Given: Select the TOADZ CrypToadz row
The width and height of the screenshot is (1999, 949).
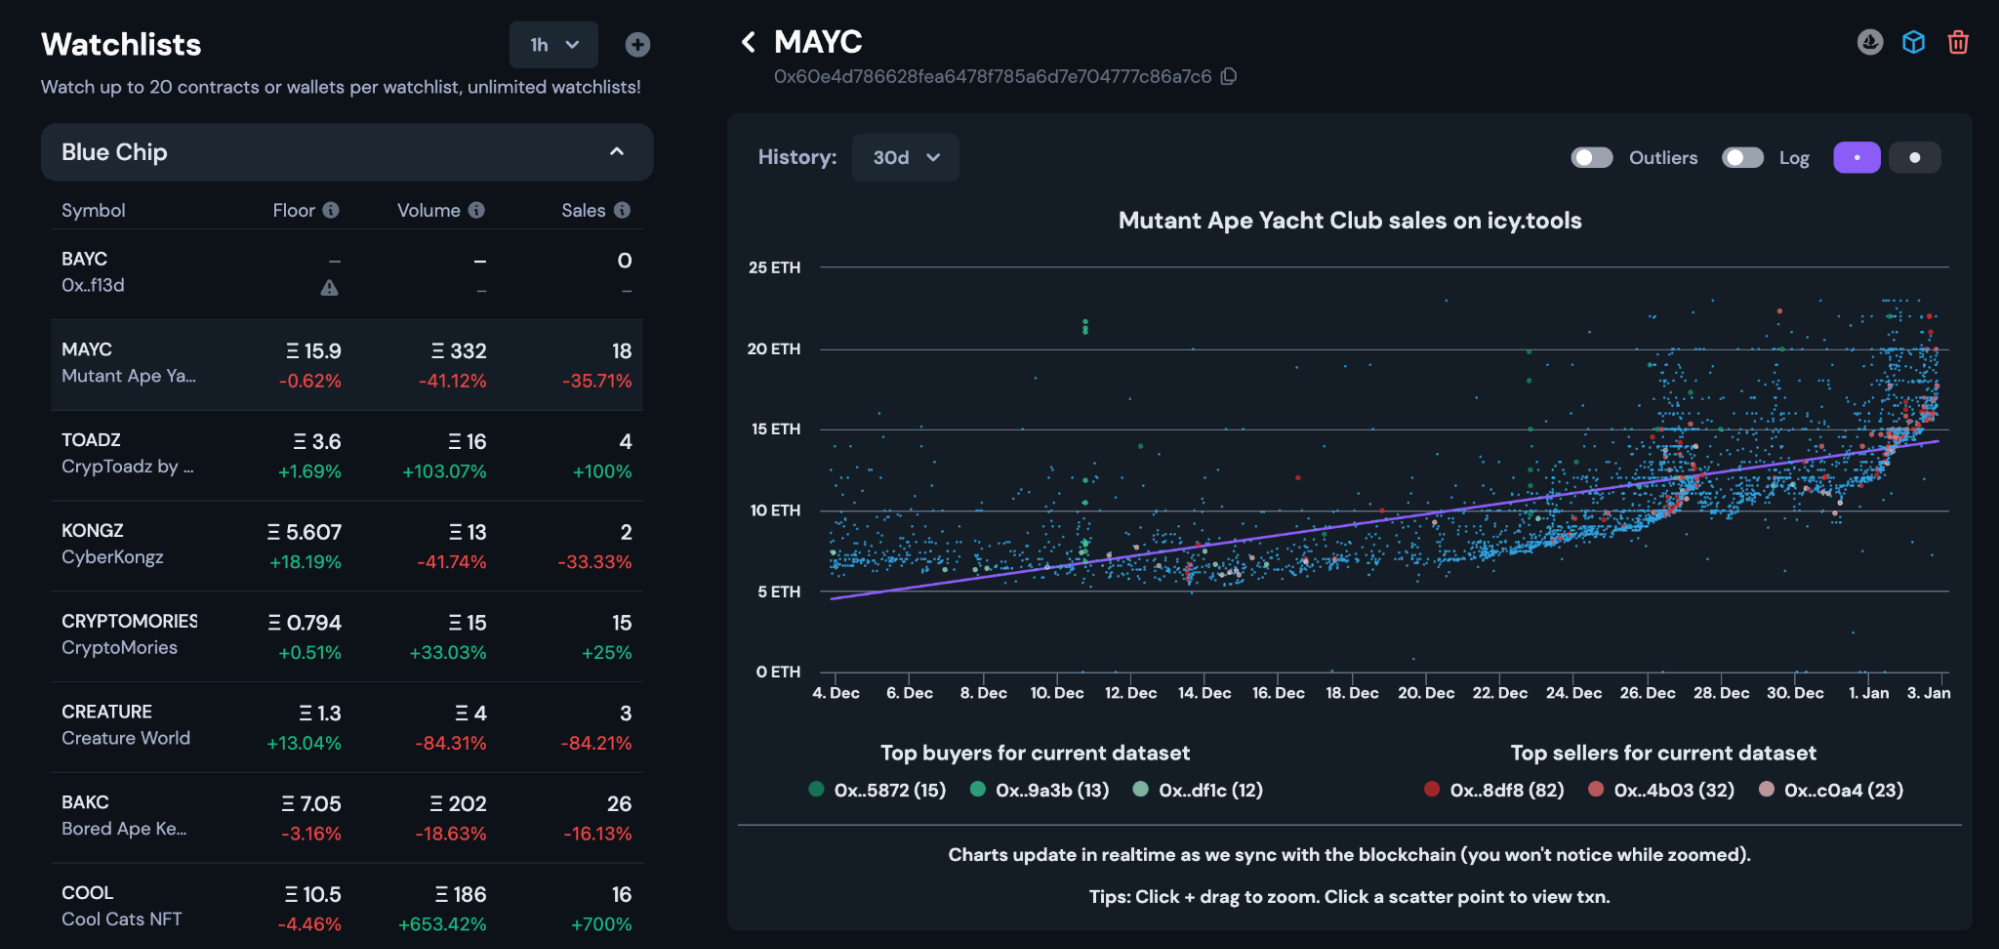Looking at the screenshot, I should pyautogui.click(x=347, y=455).
